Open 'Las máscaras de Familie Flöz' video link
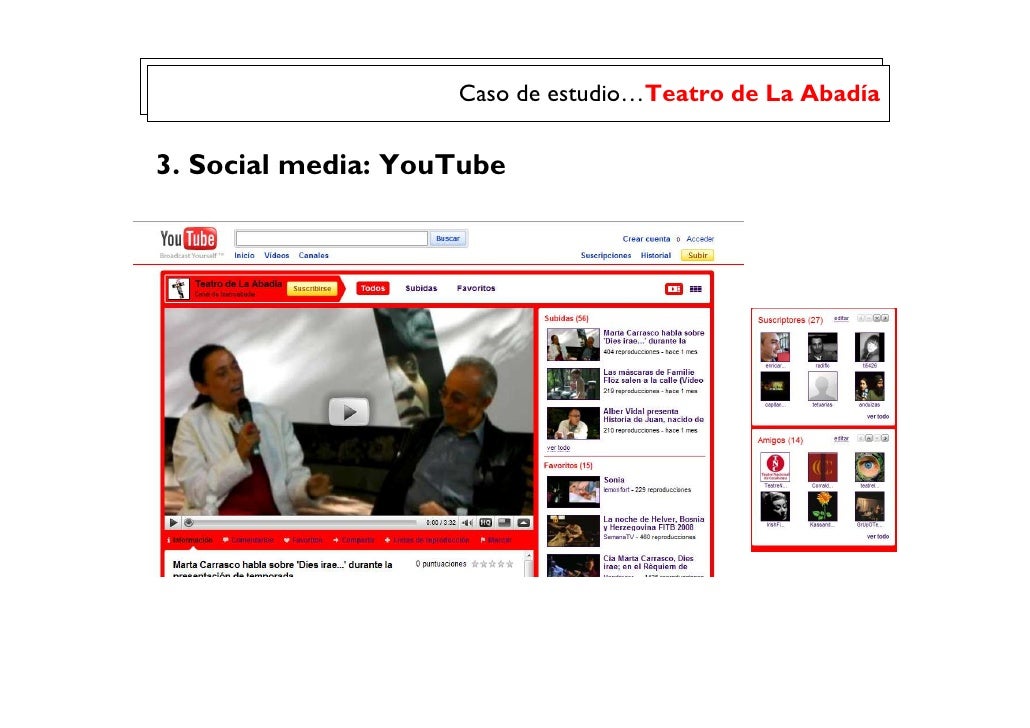 653,376
